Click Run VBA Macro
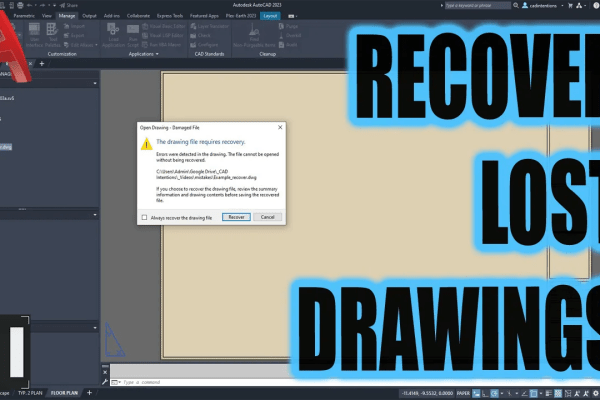Screen dimensions: 600x400 tap(161, 45)
